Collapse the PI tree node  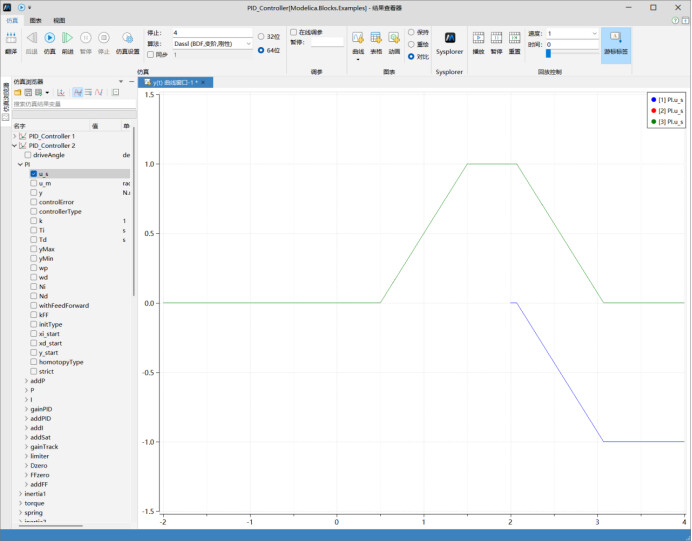pos(20,164)
